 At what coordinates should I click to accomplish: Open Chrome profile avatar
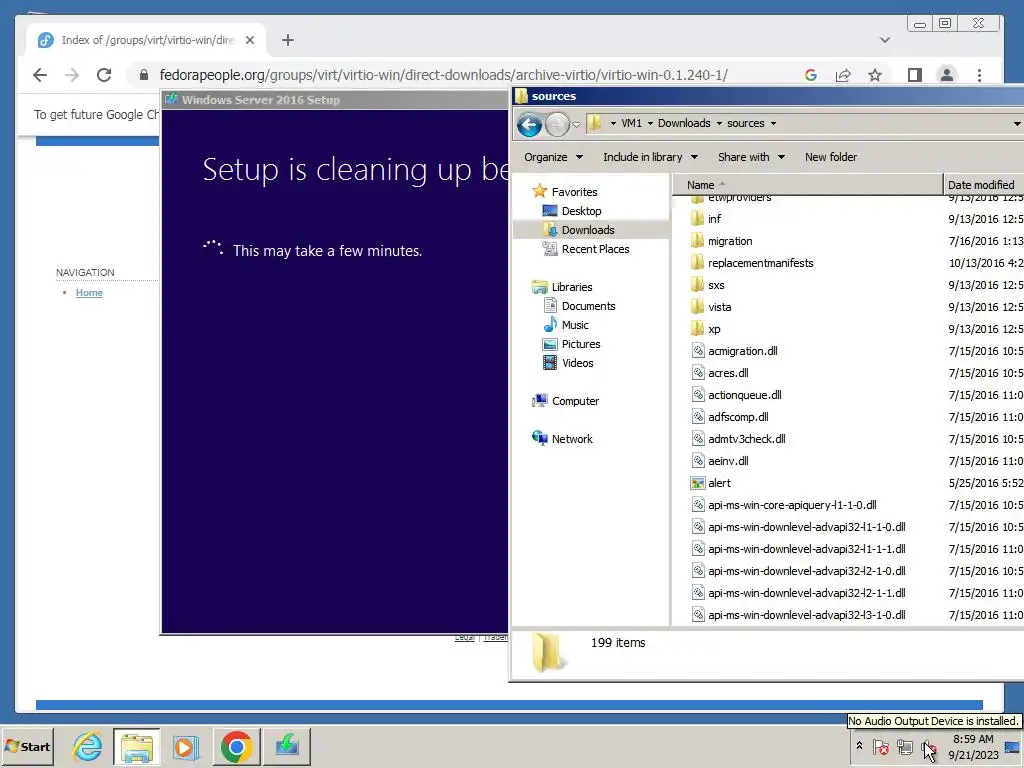[x=946, y=75]
